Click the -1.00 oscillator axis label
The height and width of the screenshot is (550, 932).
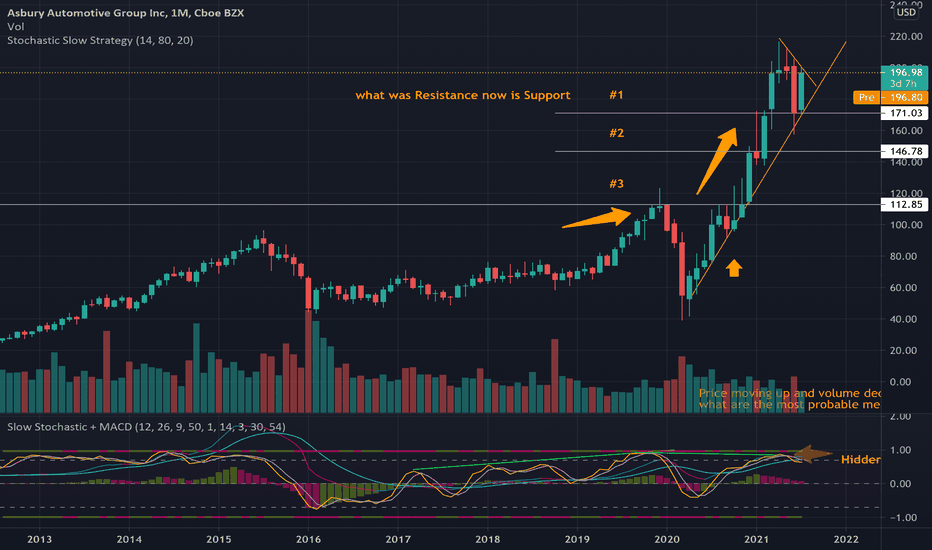[x=905, y=518]
